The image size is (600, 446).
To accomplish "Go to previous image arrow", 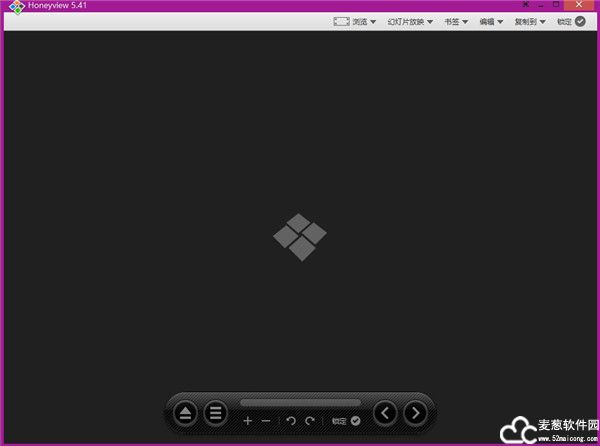I will (x=385, y=413).
